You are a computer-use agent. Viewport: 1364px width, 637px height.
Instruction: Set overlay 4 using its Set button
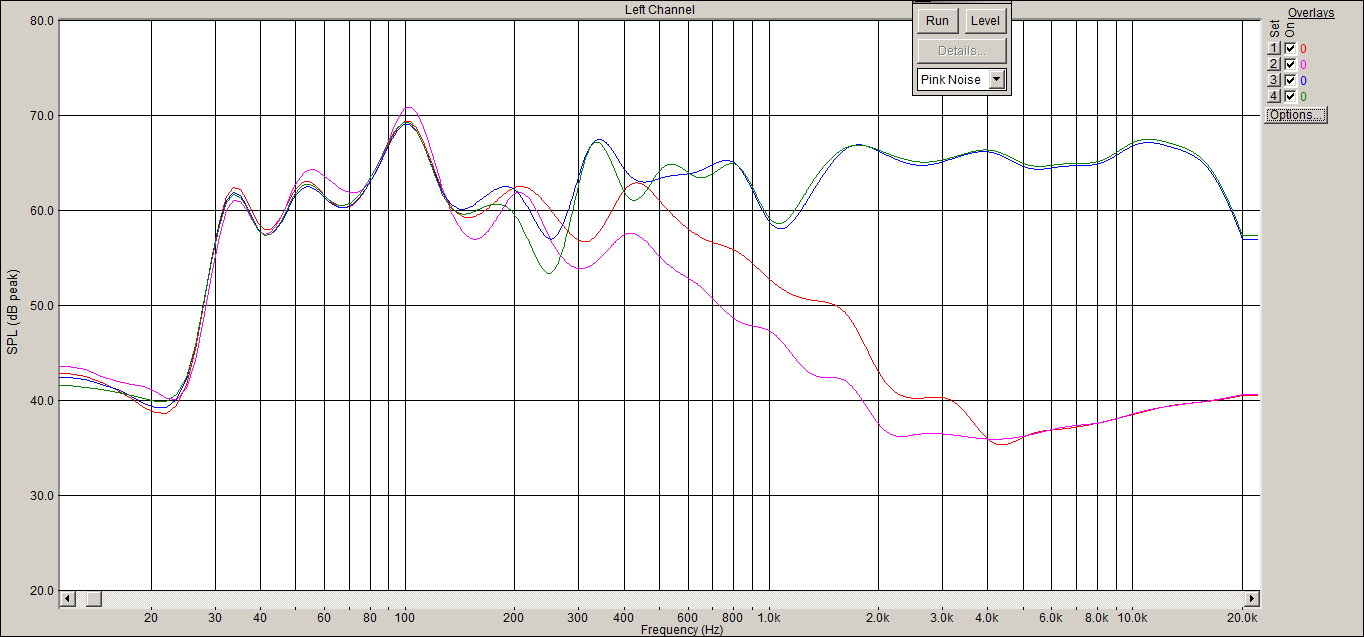click(1274, 96)
